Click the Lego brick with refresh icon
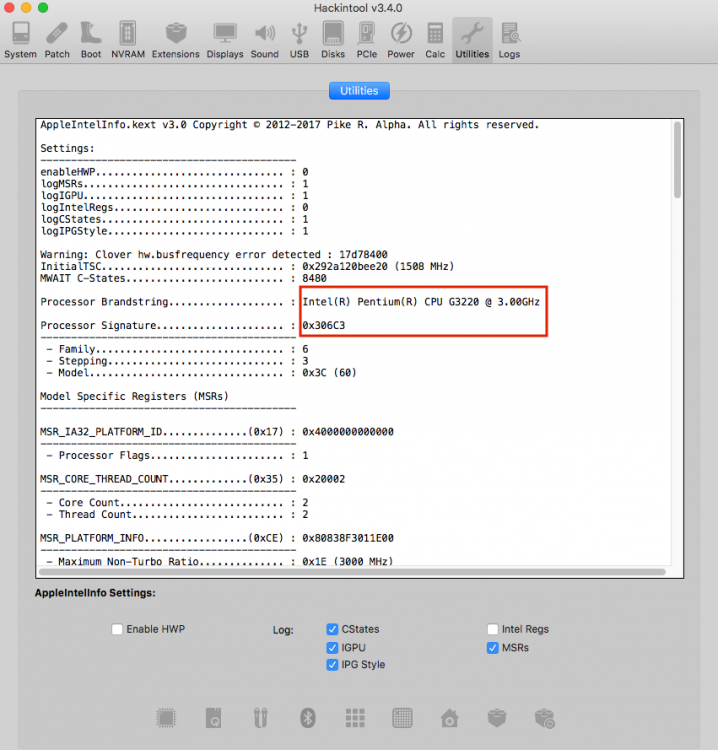Screen dimensions: 718x750 point(545,718)
